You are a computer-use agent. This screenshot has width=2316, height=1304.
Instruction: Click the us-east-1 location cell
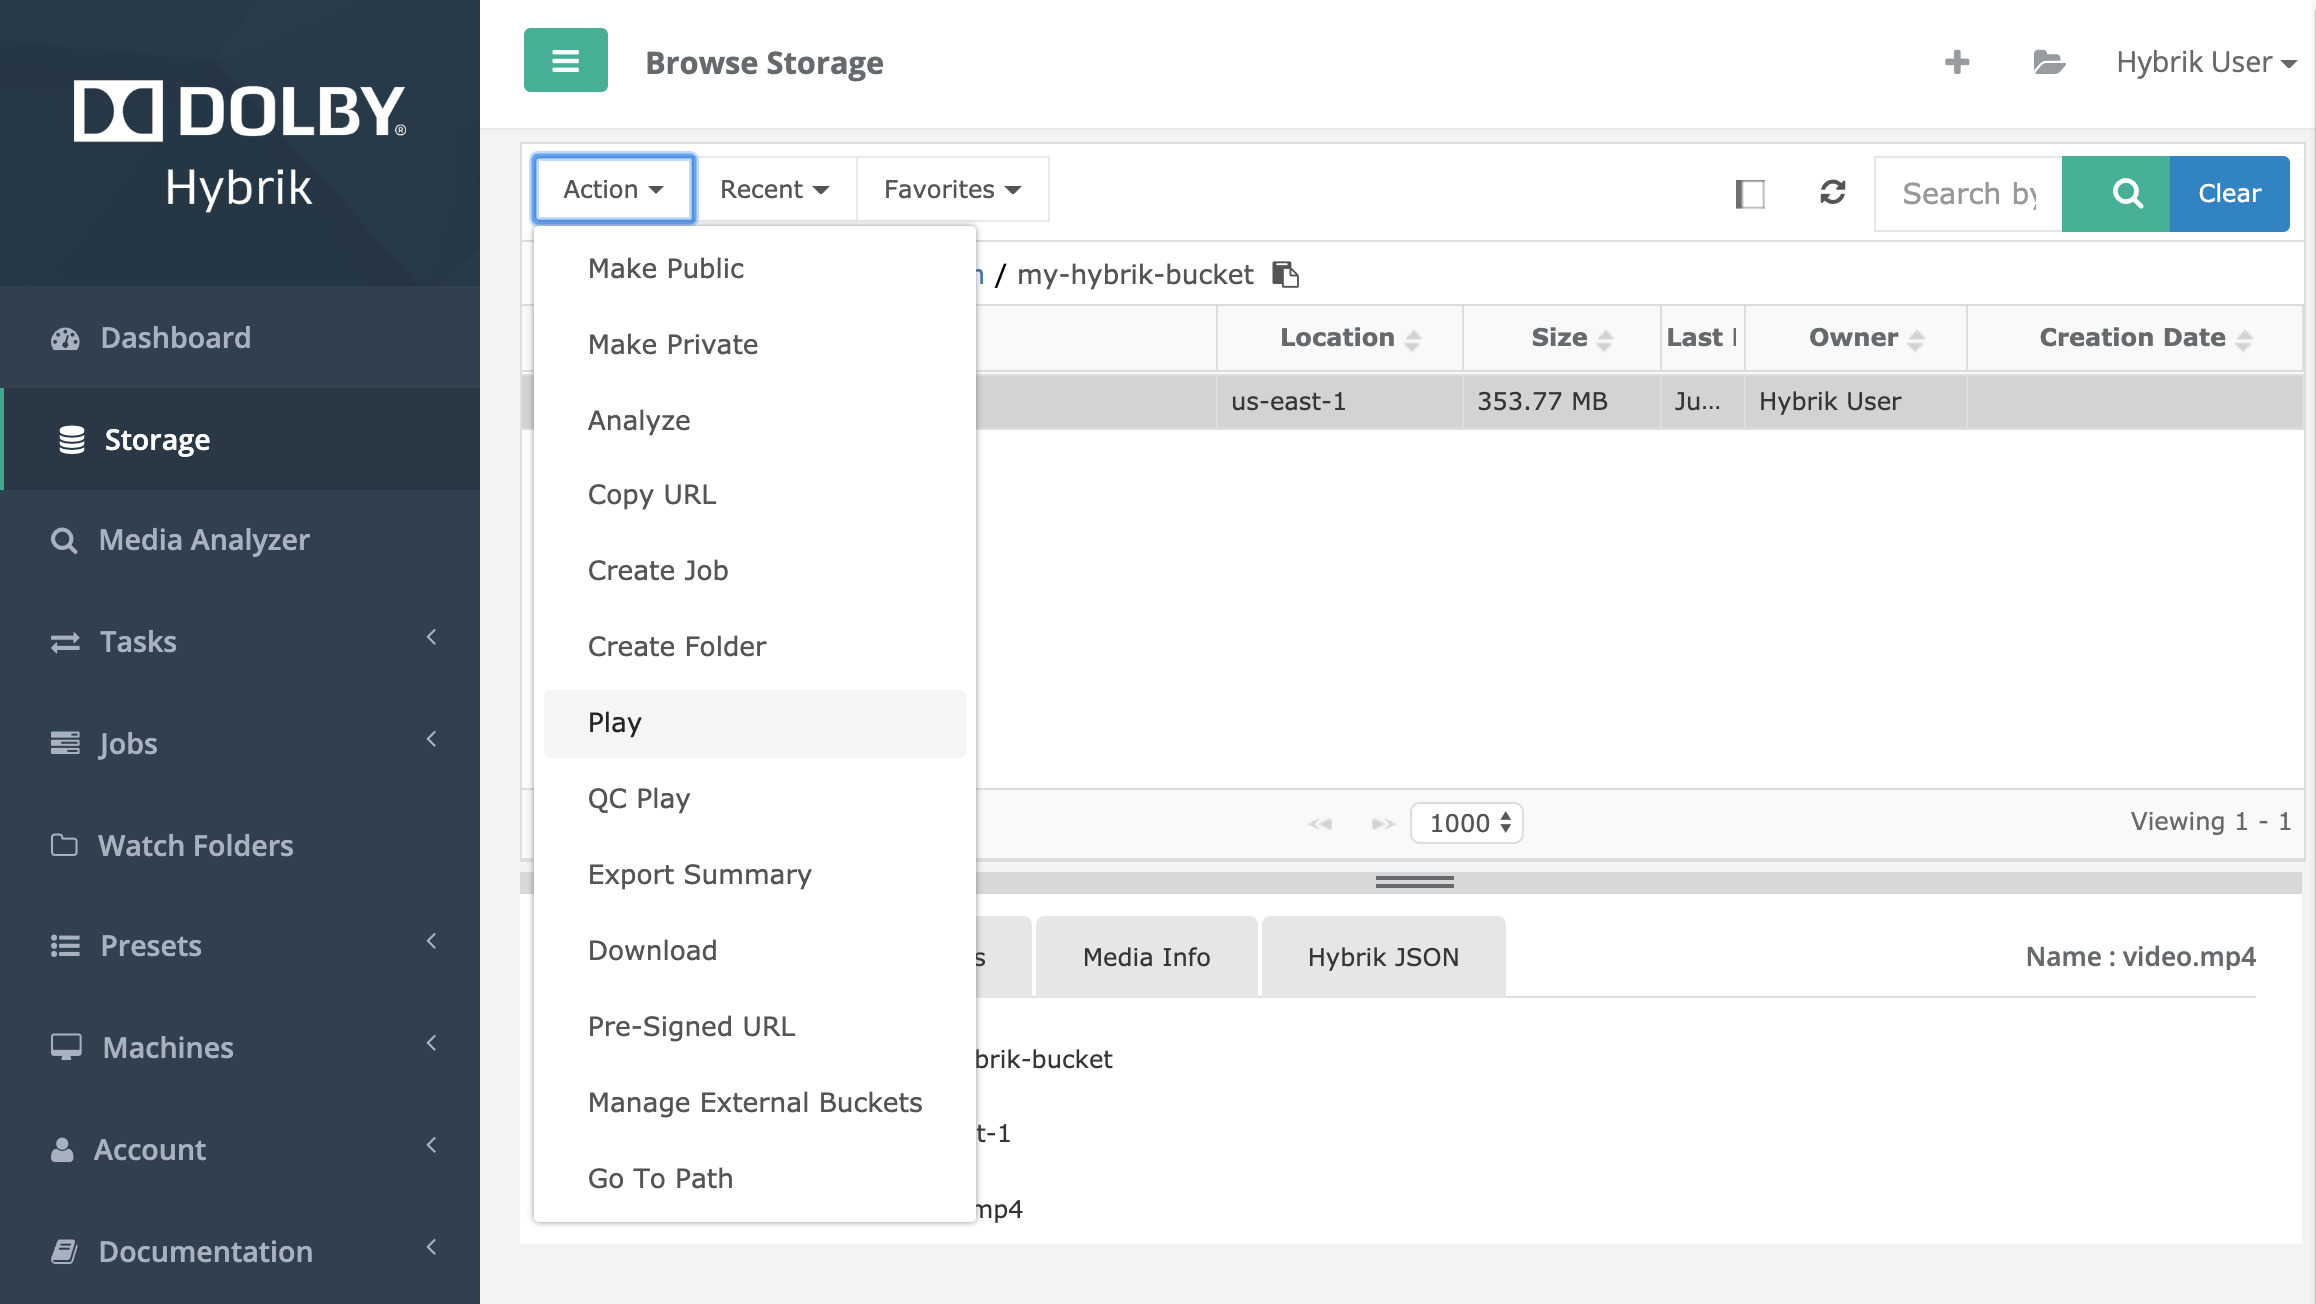1339,401
